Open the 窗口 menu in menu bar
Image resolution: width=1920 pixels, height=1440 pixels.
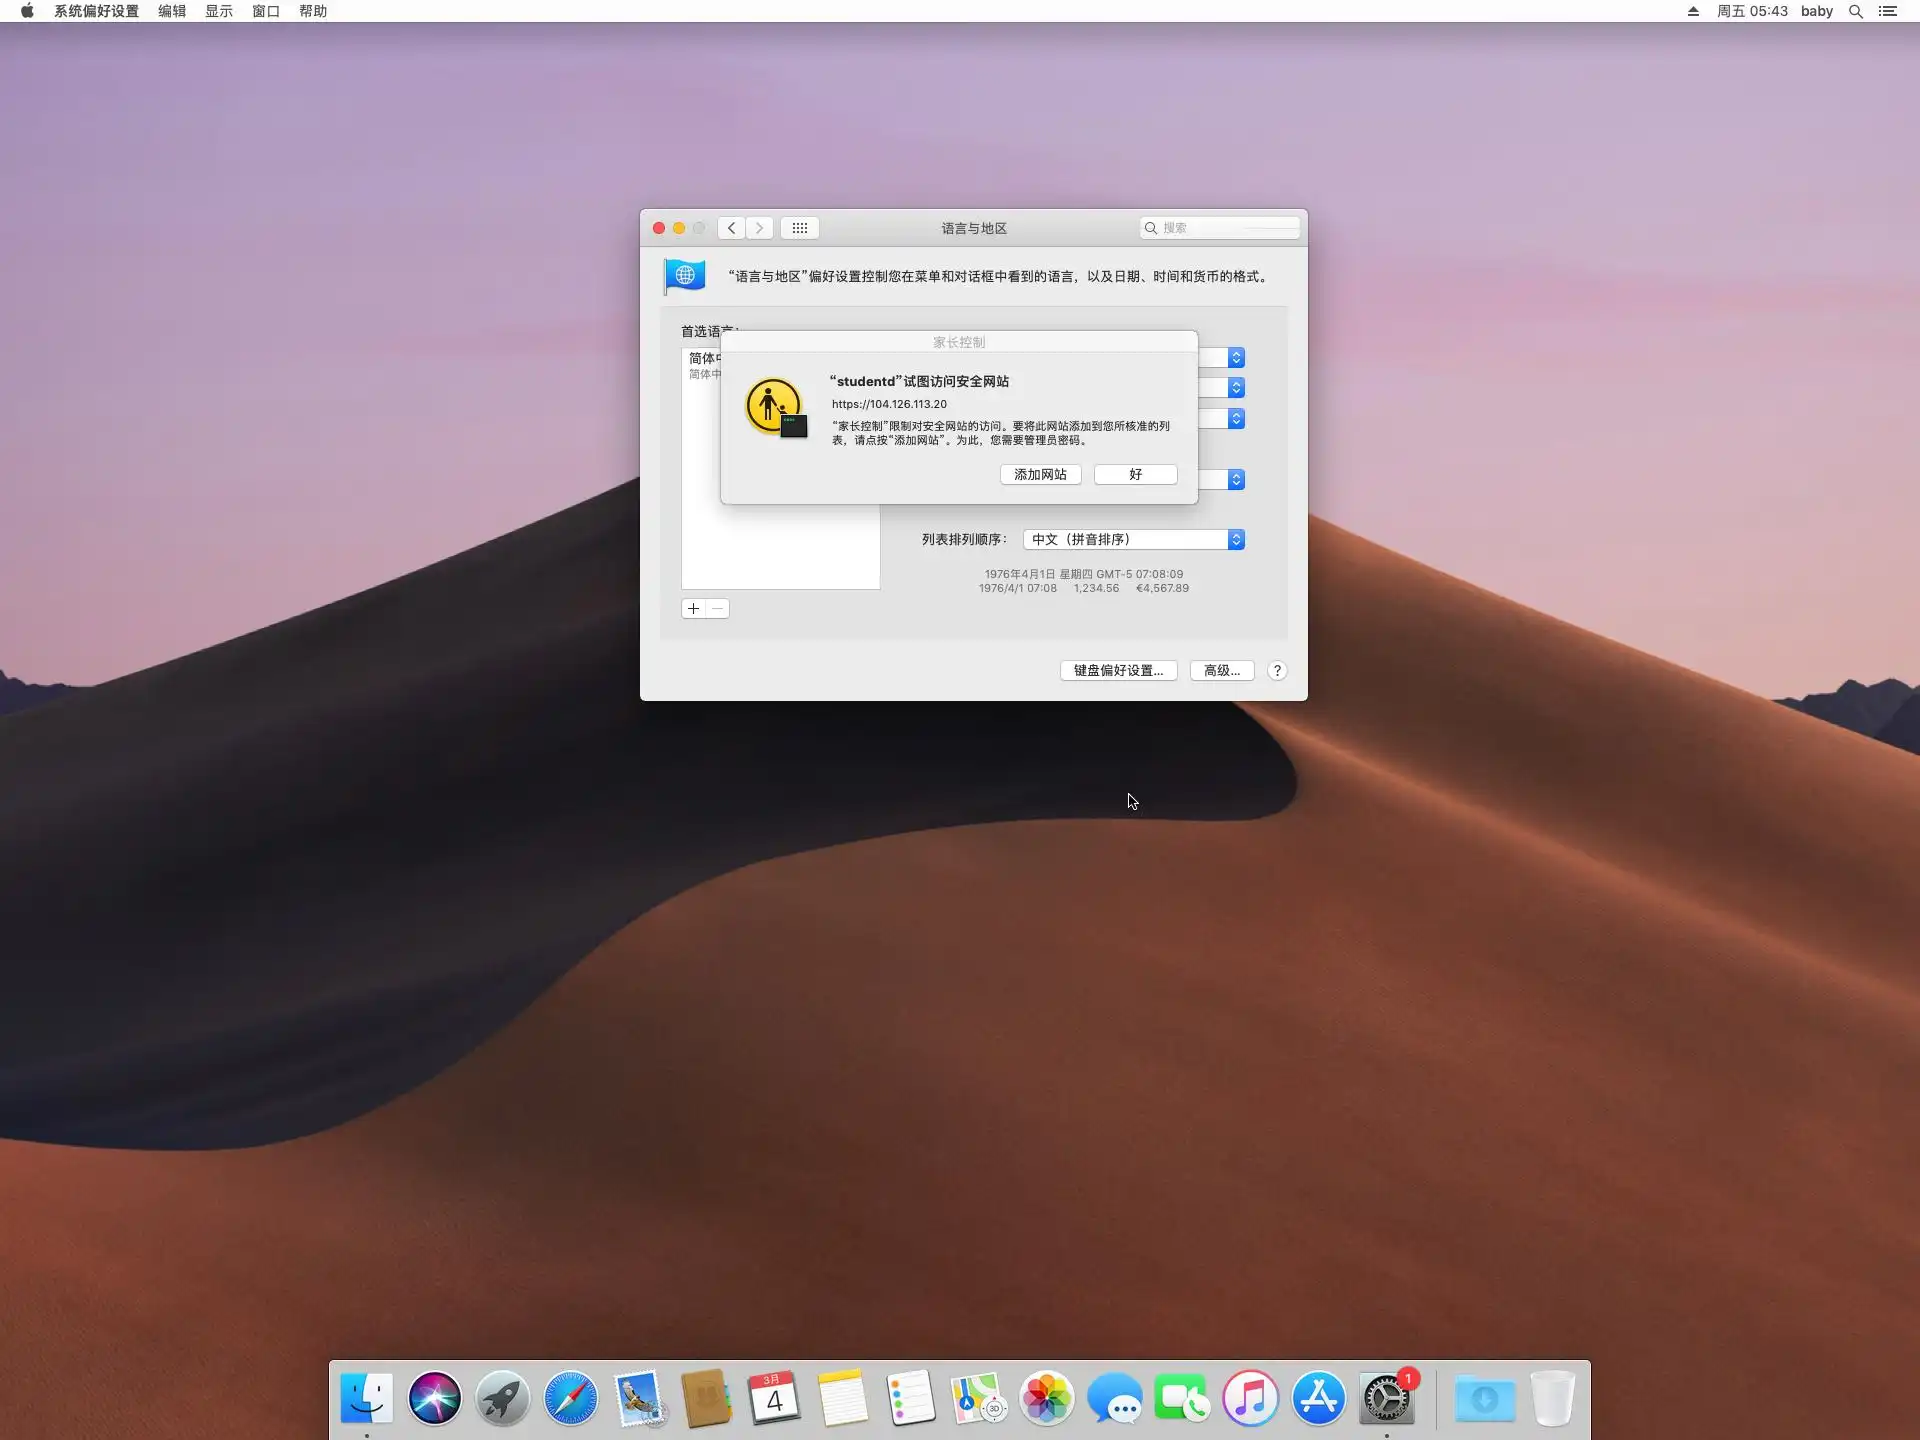(266, 11)
